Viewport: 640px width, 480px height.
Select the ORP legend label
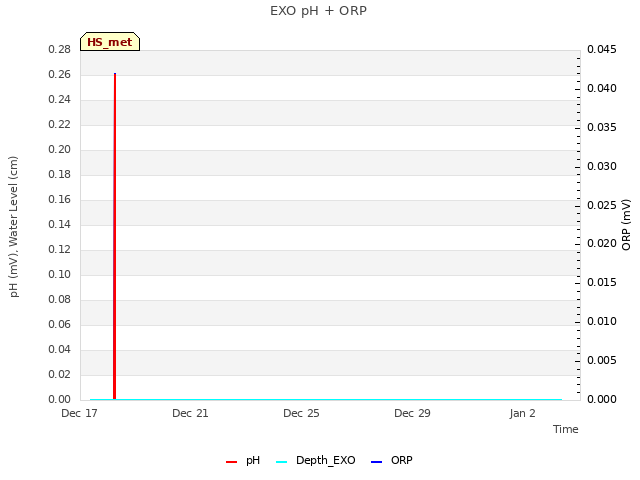402,460
